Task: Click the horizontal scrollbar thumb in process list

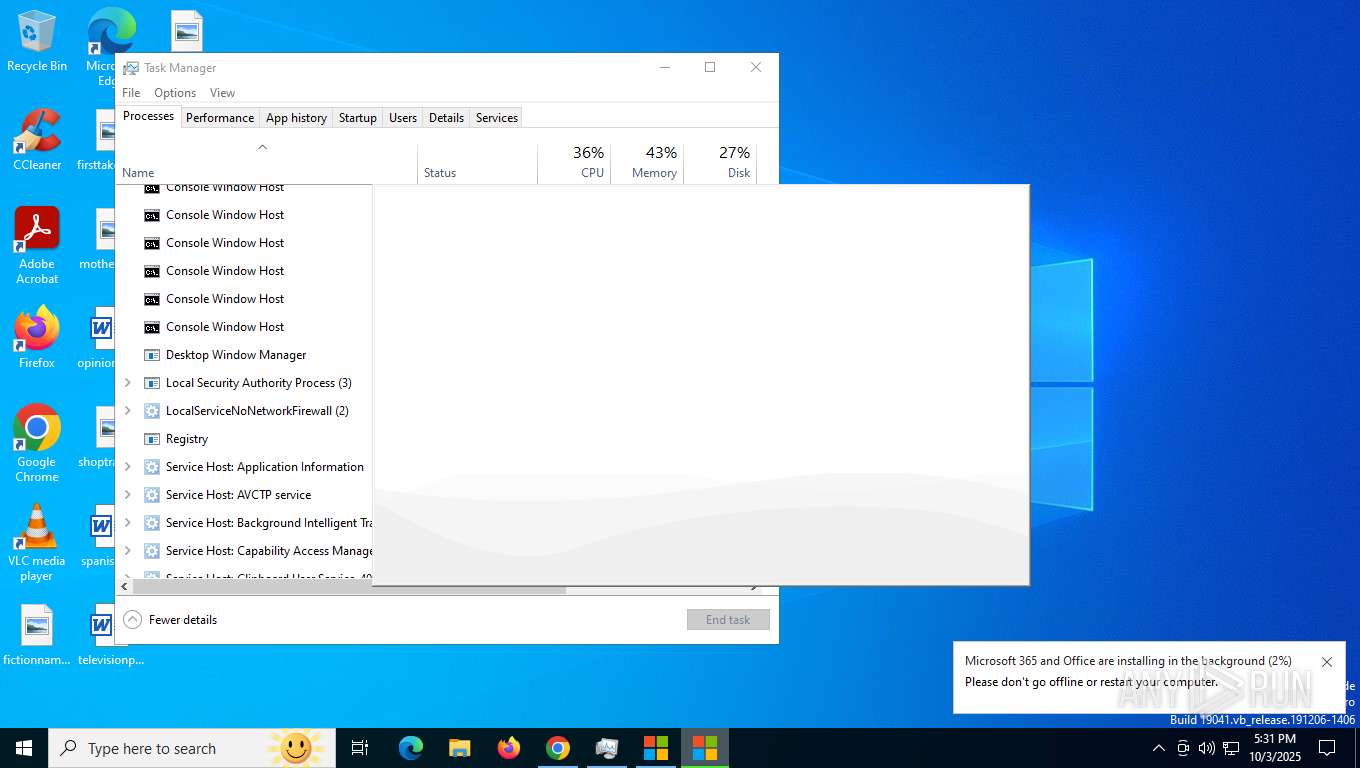Action: point(348,588)
